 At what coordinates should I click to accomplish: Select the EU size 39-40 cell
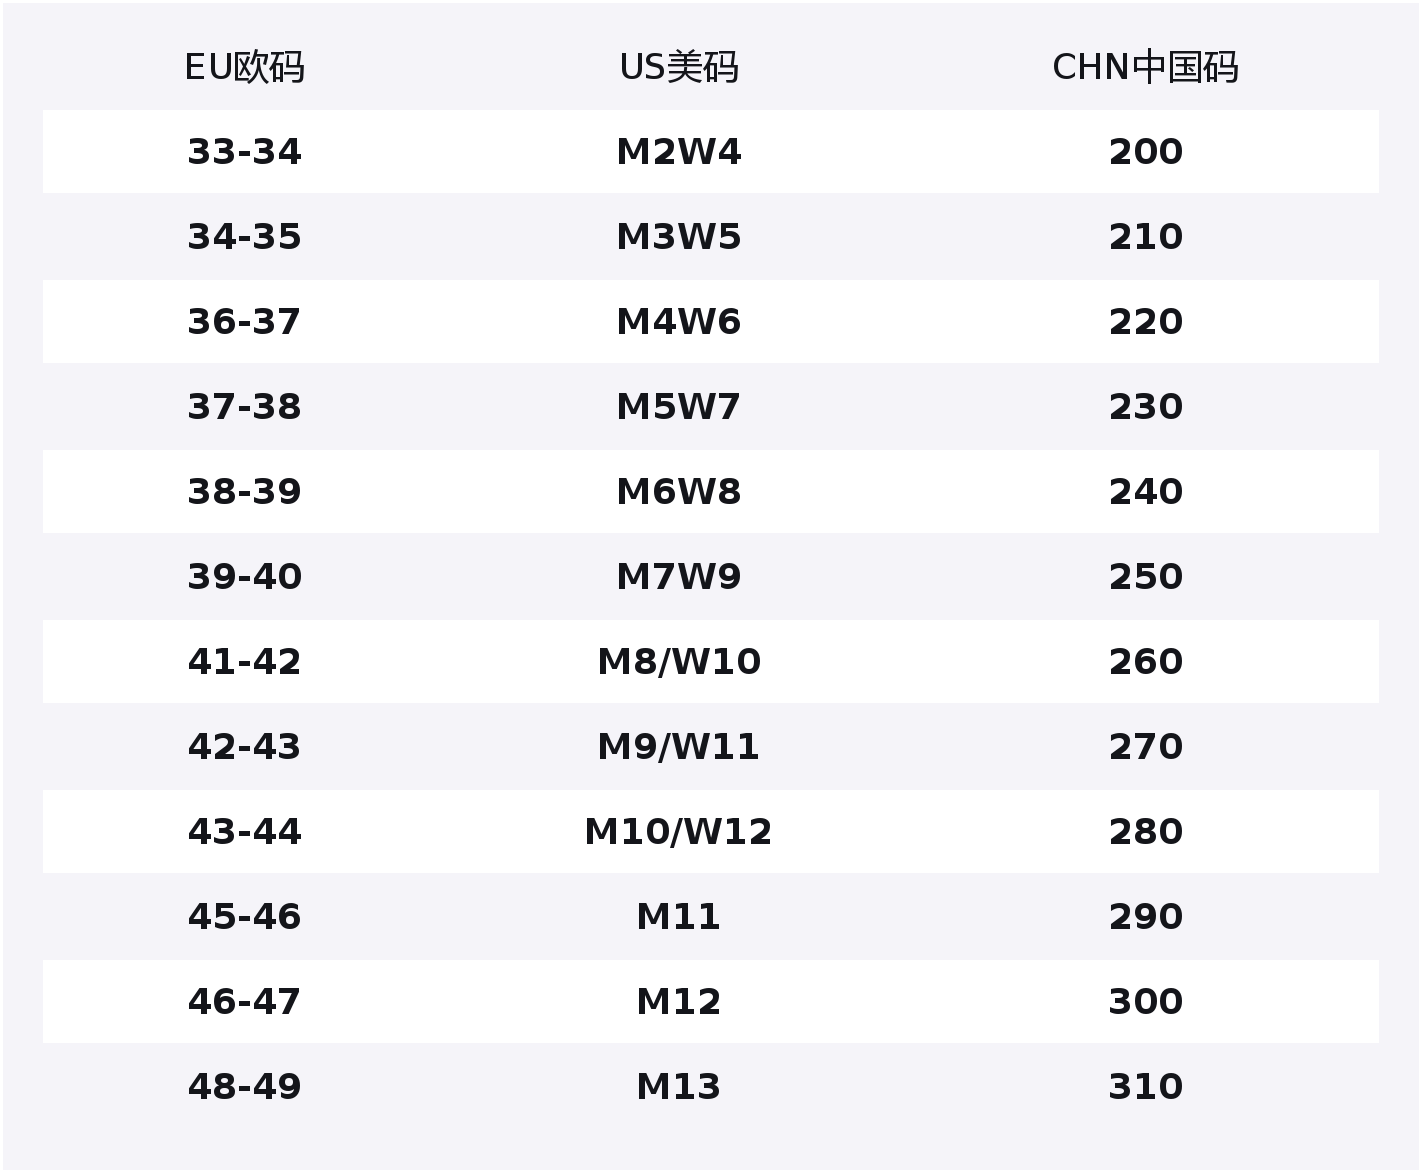(x=244, y=577)
